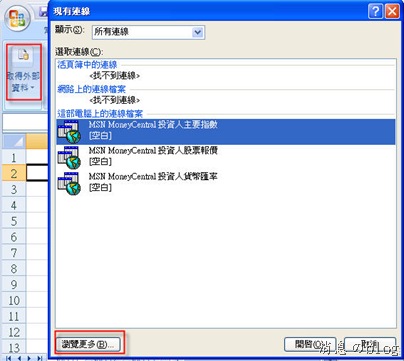Select MSN MoneyCentral 投資人主要指數 connection
This screenshot has height=361, width=404.
point(226,132)
